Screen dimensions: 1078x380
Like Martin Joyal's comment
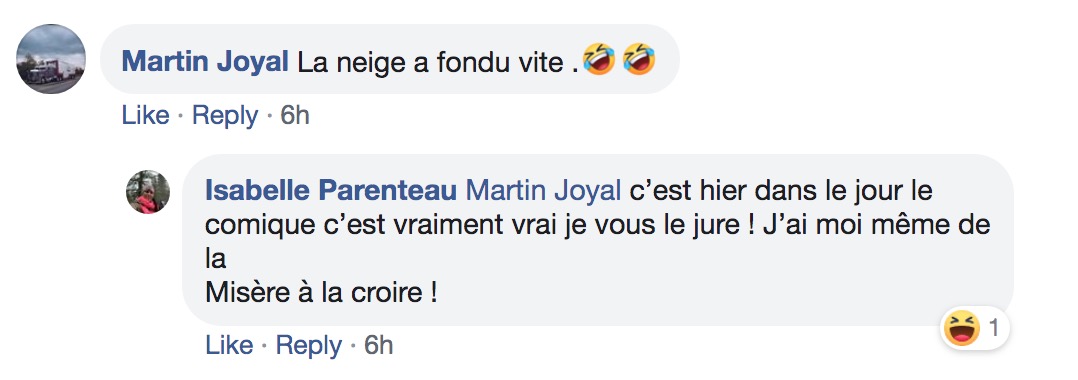tap(145, 115)
